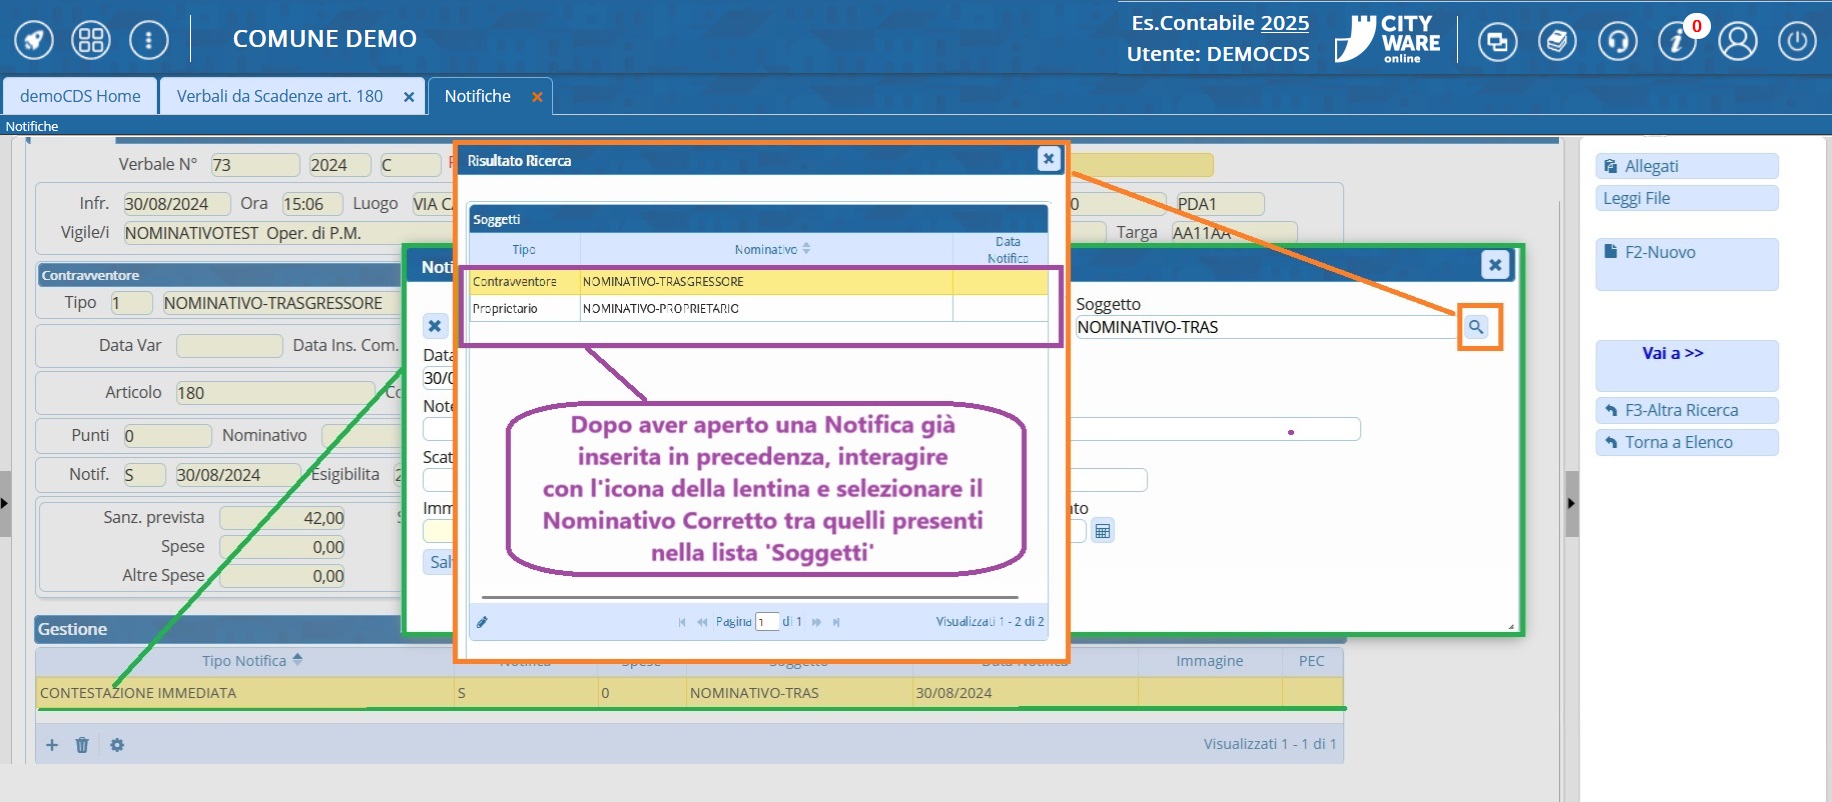Select the Proprietario row in Soggetti list

click(660, 309)
